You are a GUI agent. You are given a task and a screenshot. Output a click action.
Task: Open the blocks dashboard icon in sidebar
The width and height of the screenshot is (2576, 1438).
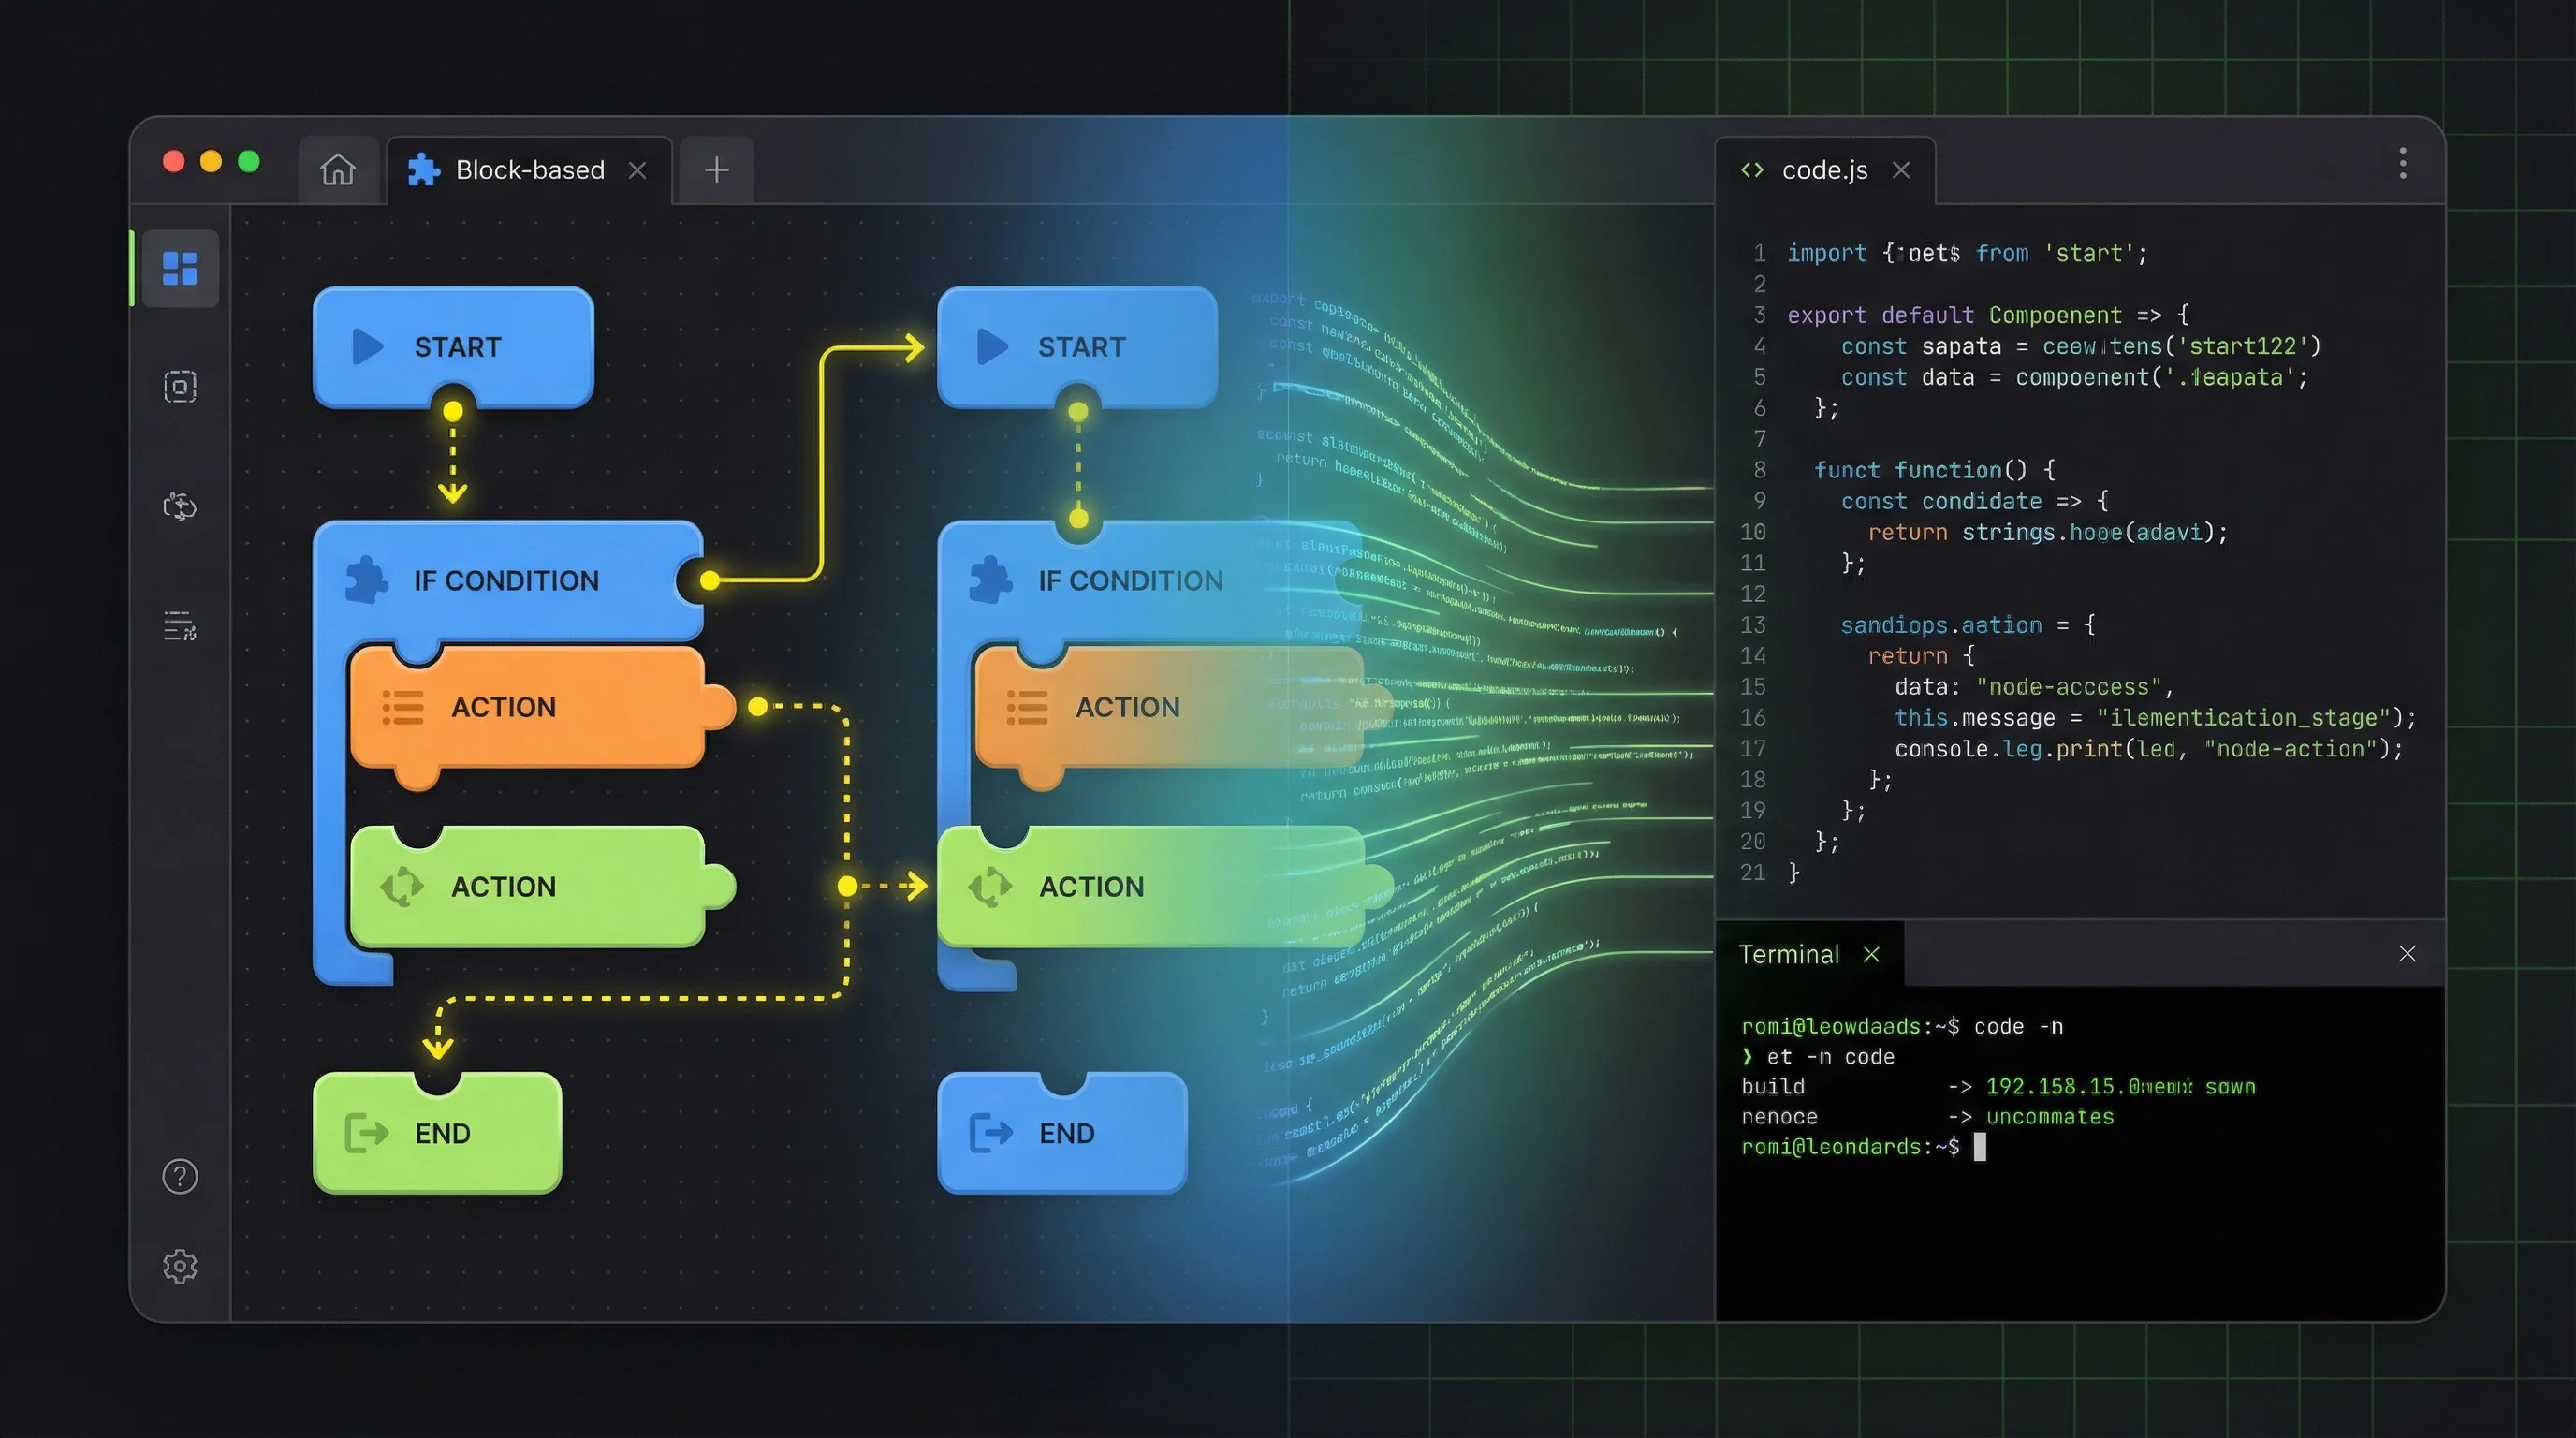(x=180, y=268)
